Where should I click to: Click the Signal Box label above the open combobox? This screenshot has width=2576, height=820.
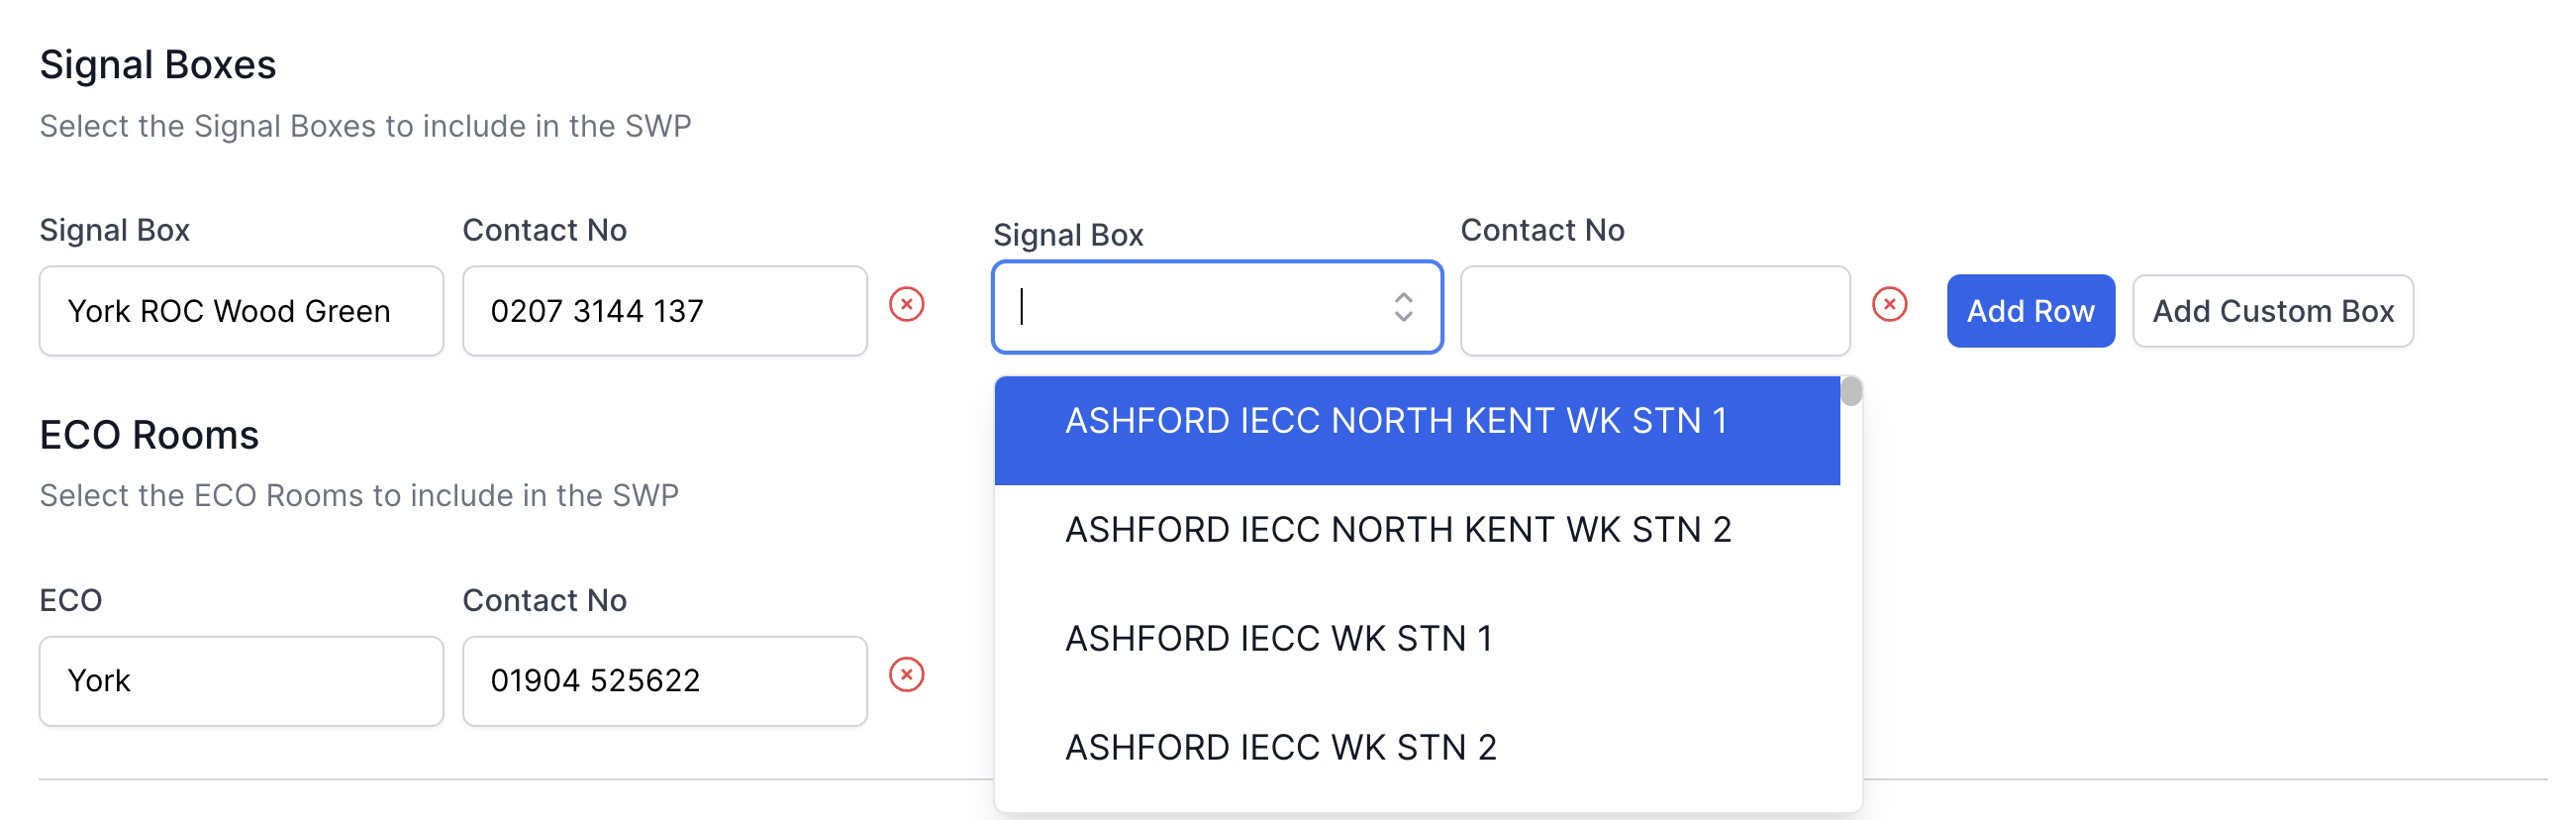[1067, 235]
